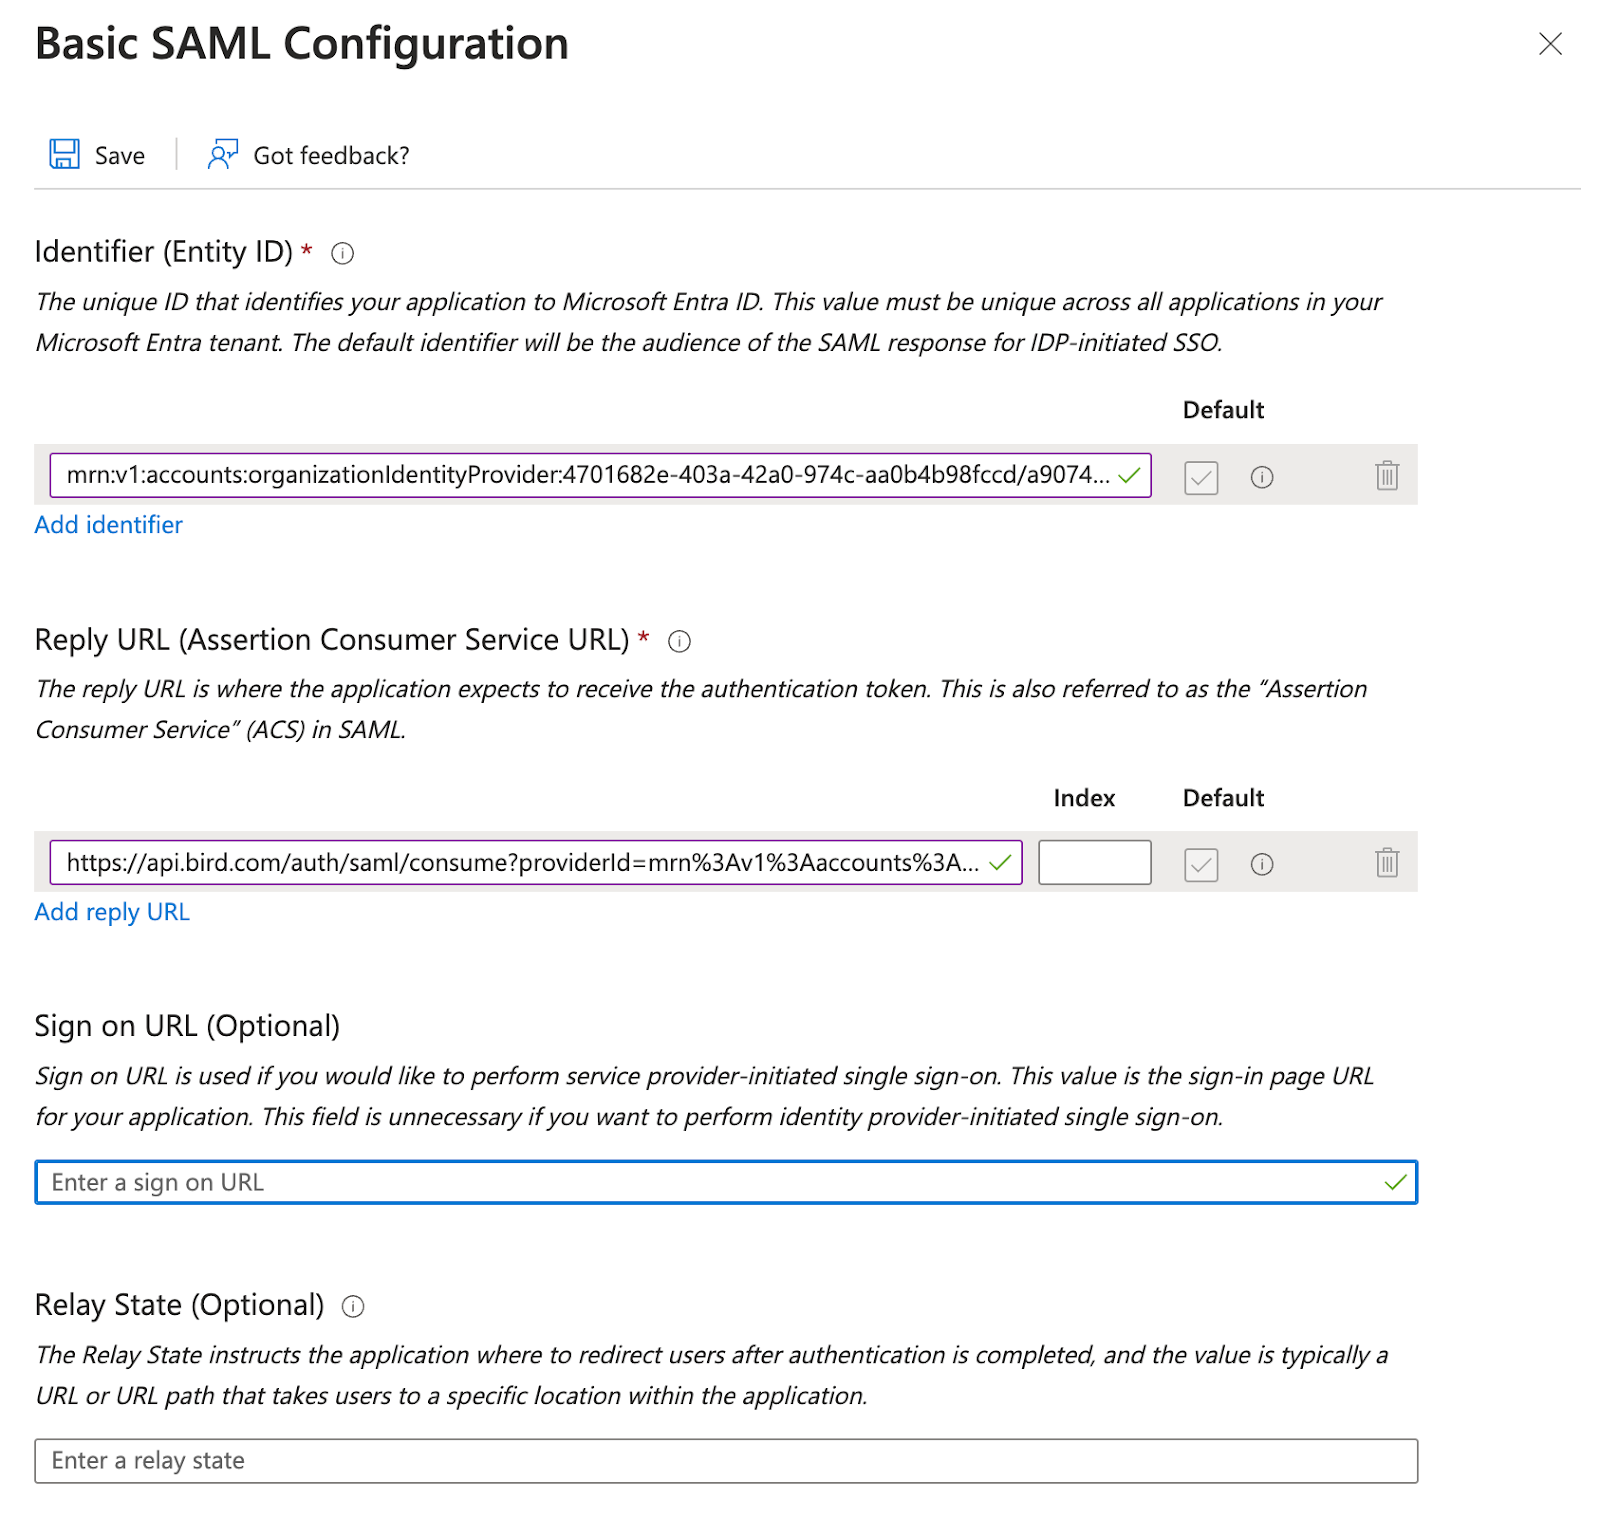Click the Add reply URL link
Screen dimensions: 1600x1518
(111, 912)
